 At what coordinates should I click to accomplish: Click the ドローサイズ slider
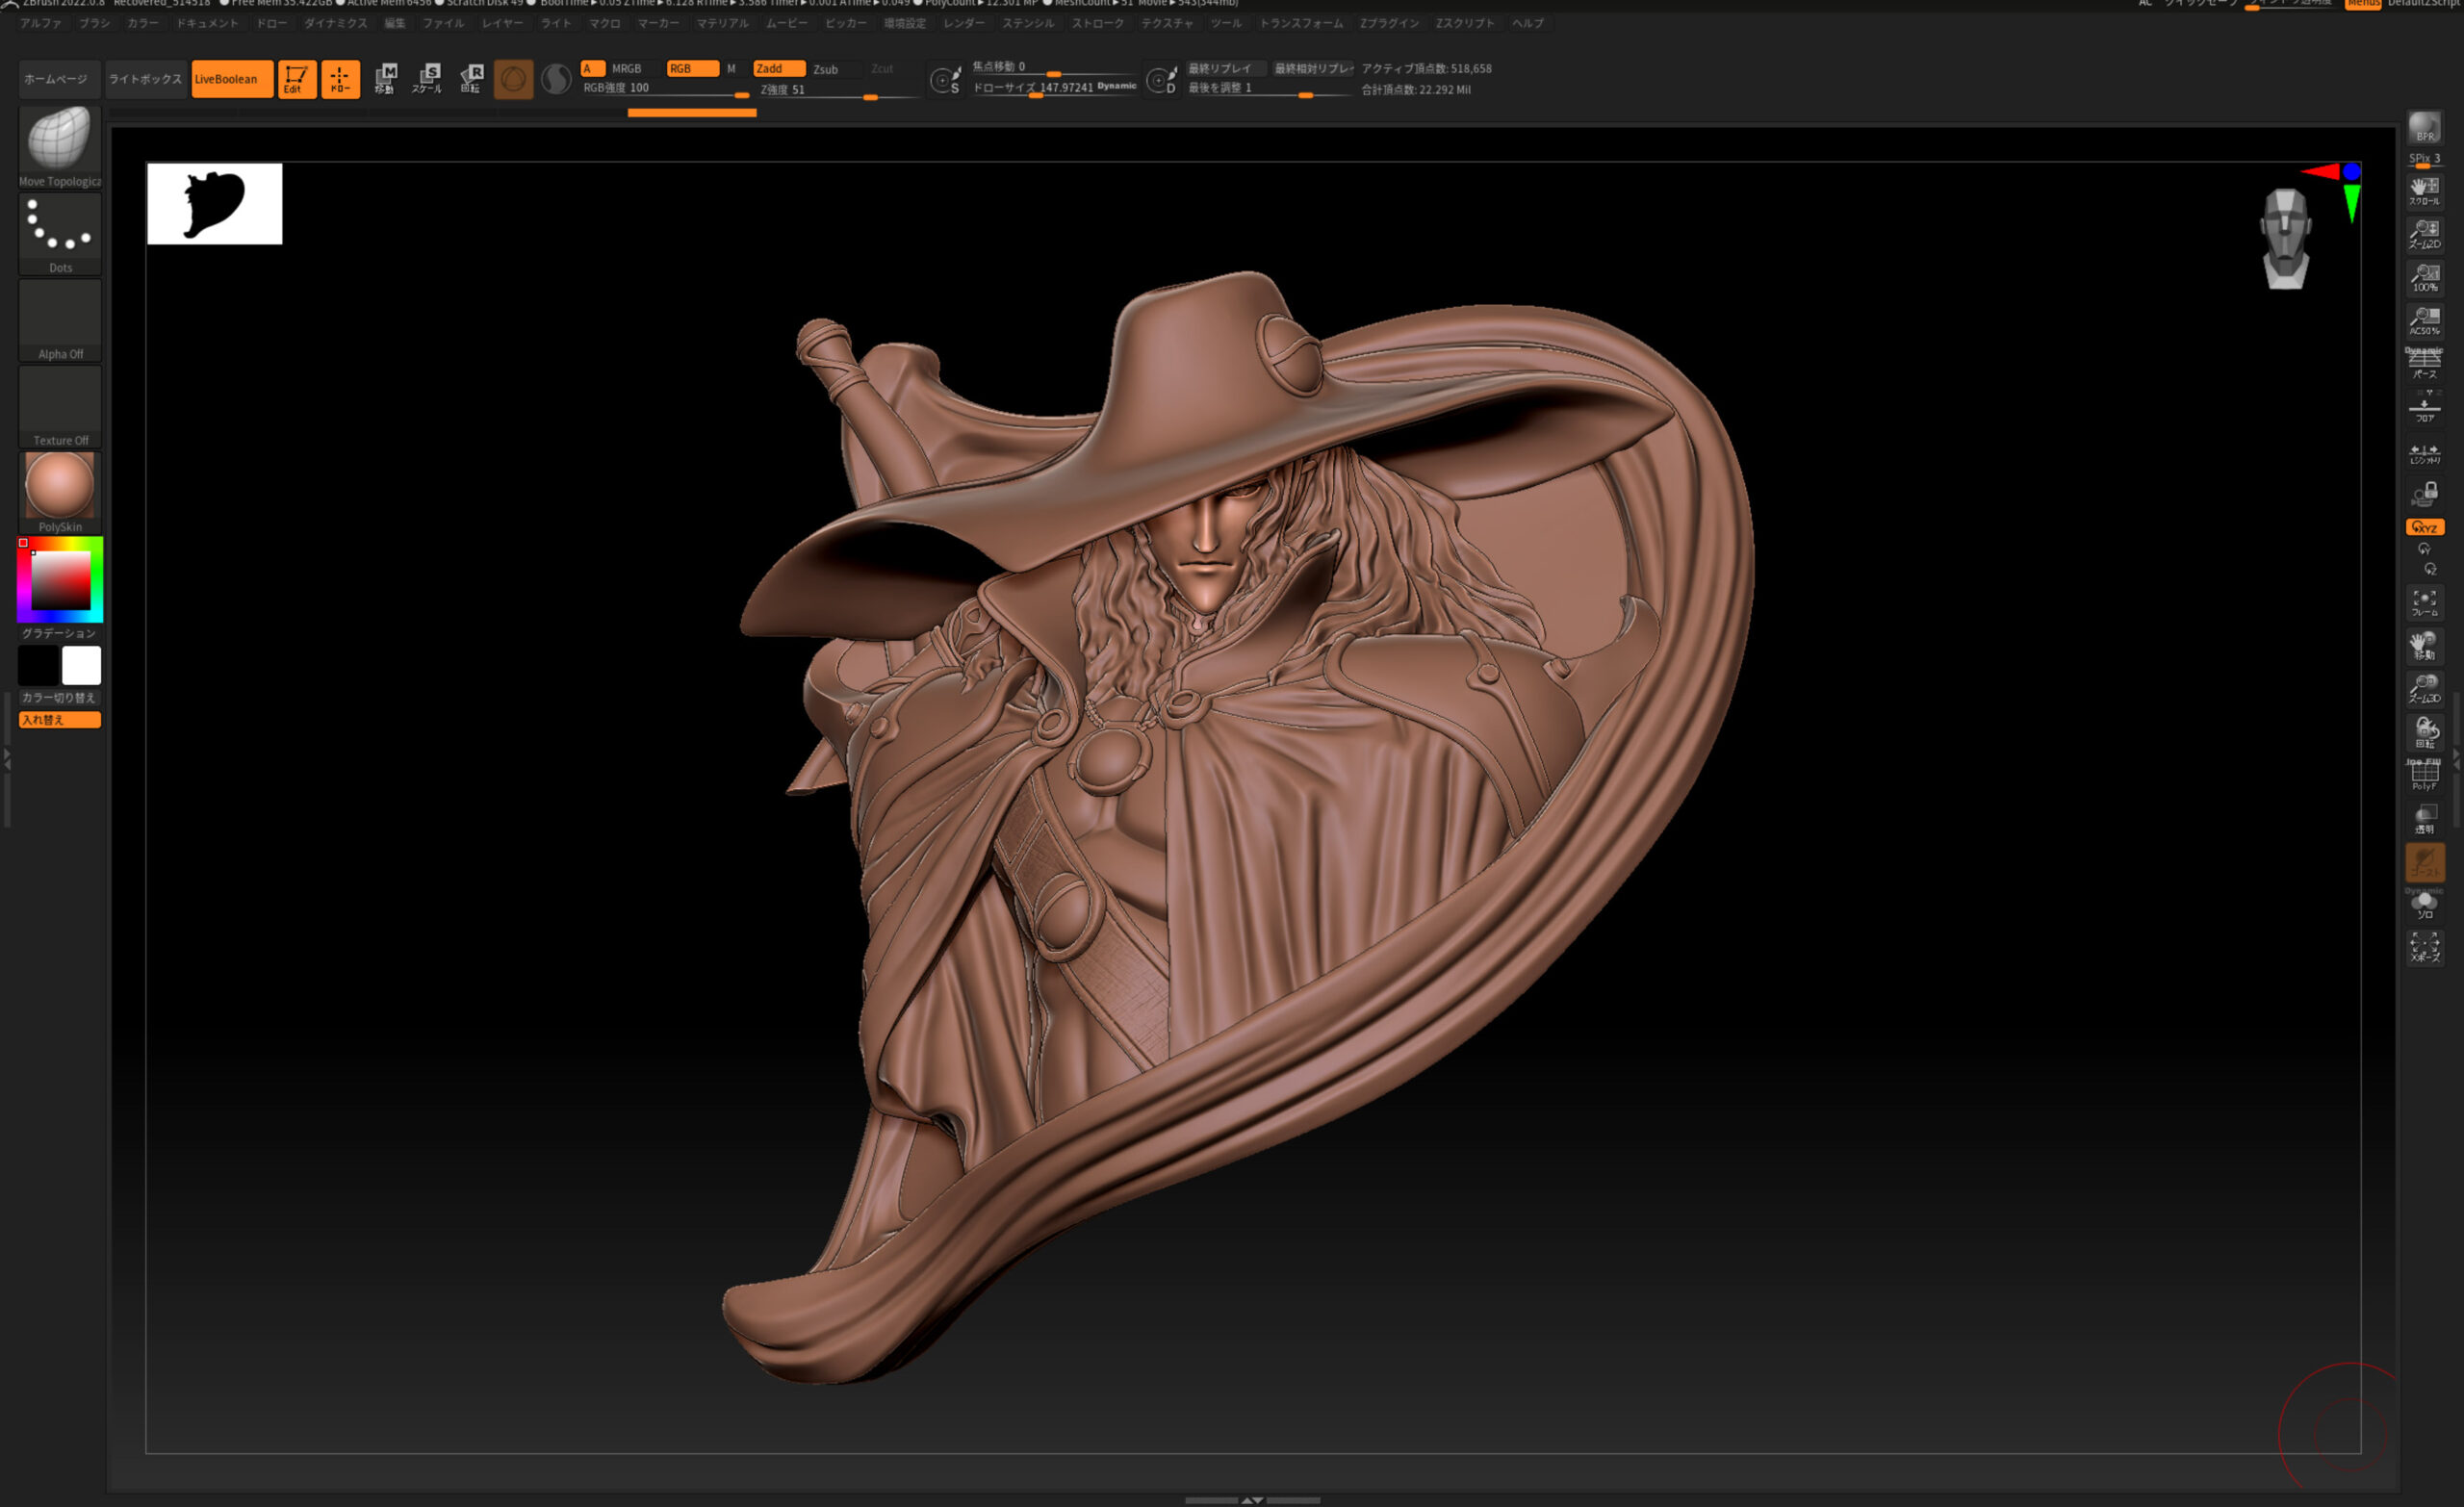coord(1054,88)
